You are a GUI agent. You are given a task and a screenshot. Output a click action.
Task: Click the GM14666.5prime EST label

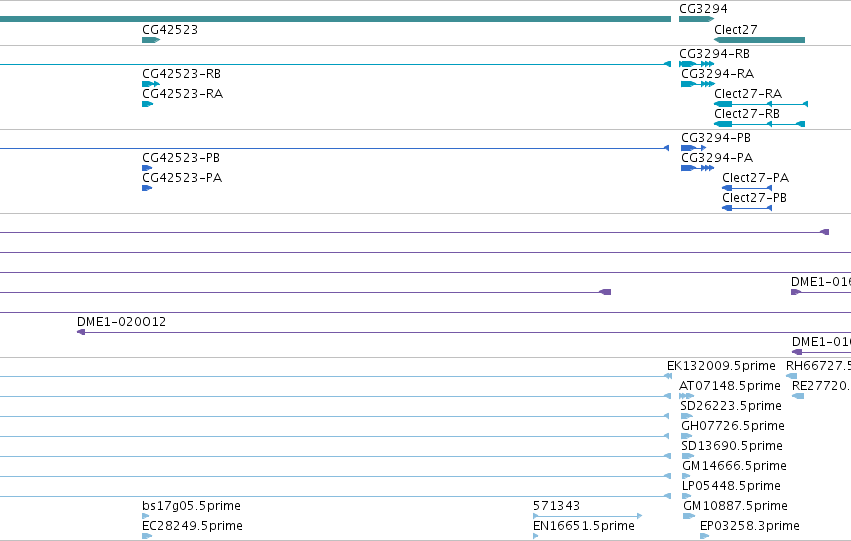point(734,466)
